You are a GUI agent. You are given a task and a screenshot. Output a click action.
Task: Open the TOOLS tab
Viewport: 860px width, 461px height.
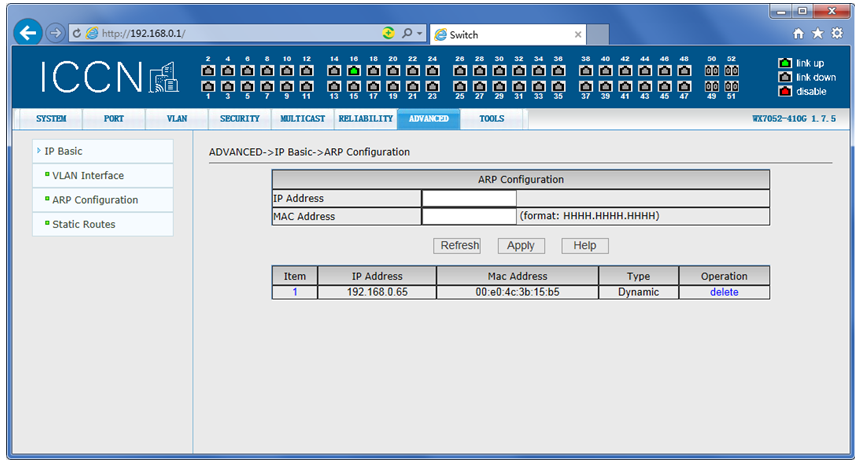[x=491, y=118]
